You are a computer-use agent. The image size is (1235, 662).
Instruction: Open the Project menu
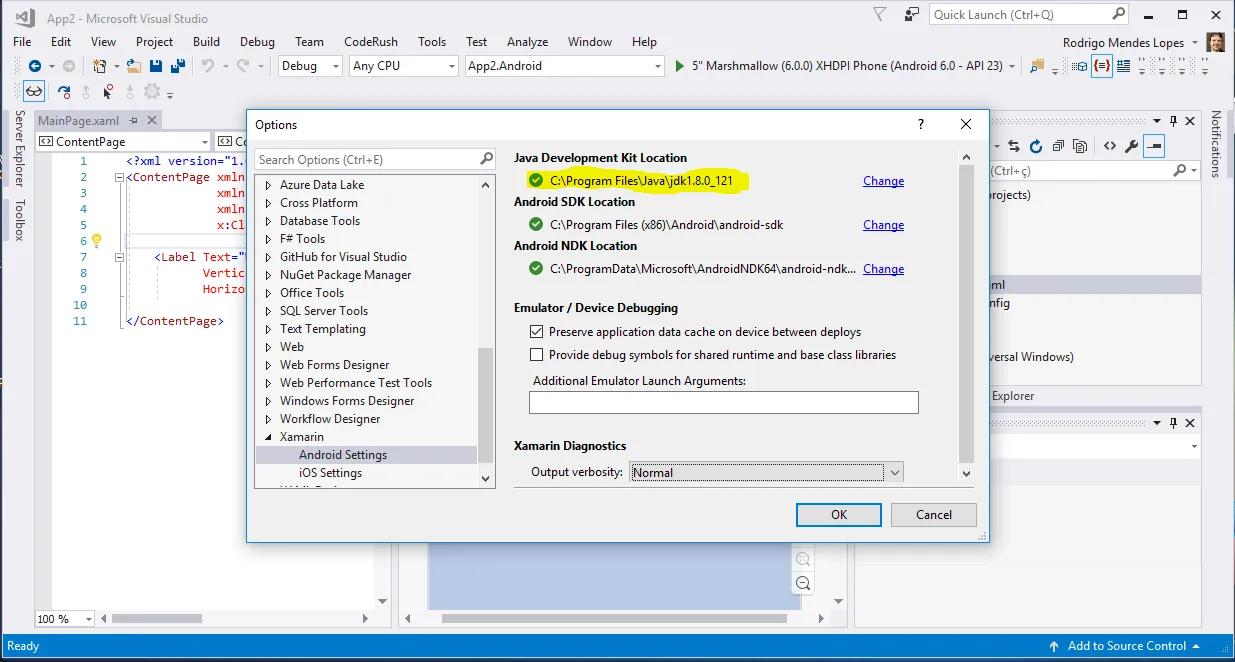pos(154,42)
